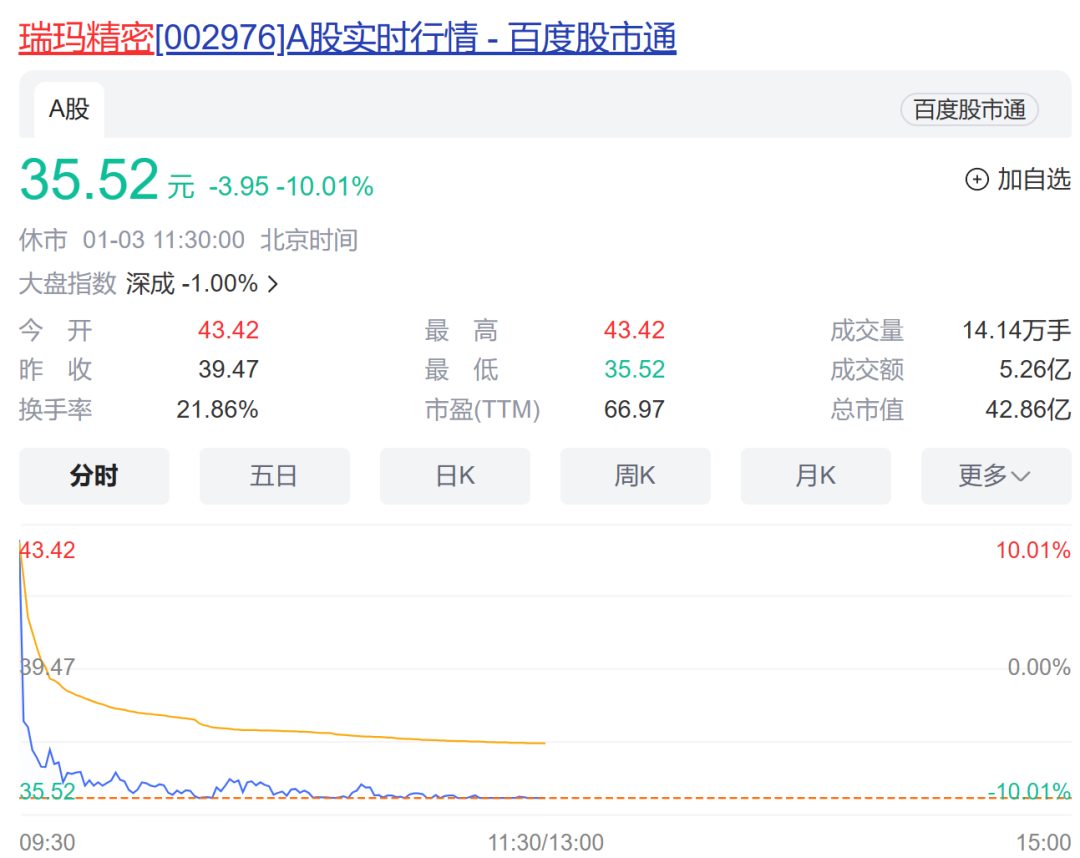Click 总市值 value 42.86亿

point(1028,410)
